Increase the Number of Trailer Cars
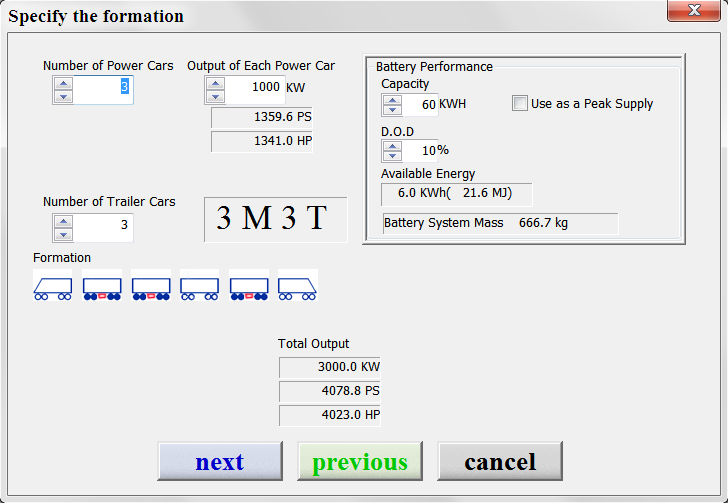 pyautogui.click(x=63, y=221)
